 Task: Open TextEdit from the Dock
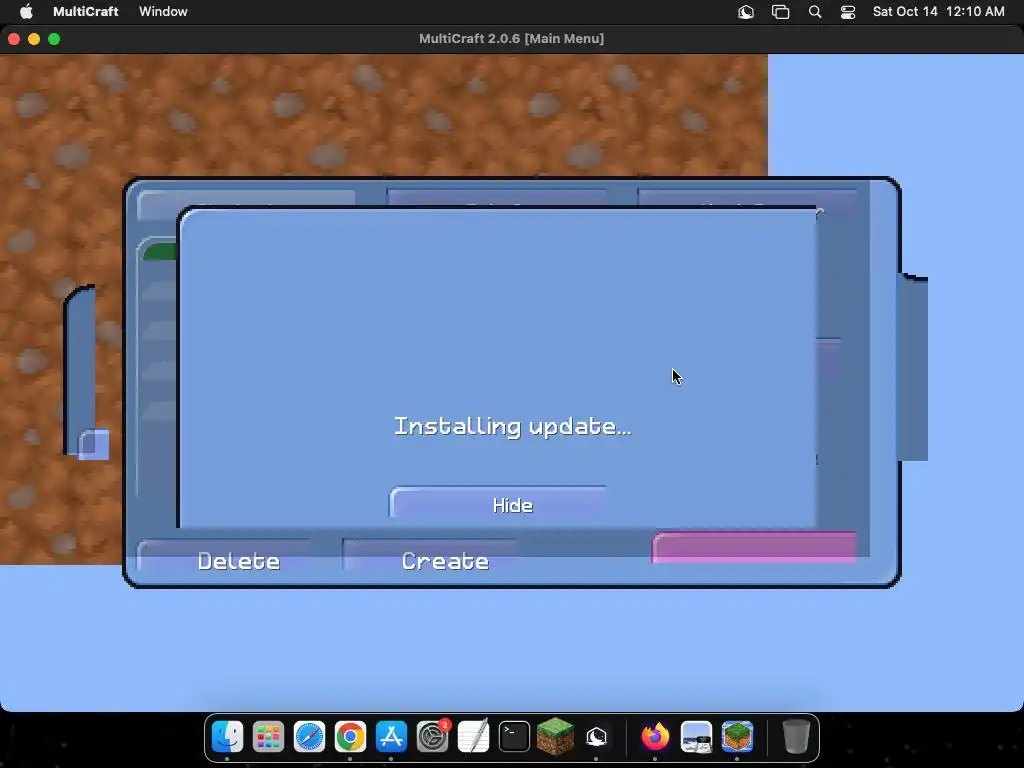click(473, 737)
